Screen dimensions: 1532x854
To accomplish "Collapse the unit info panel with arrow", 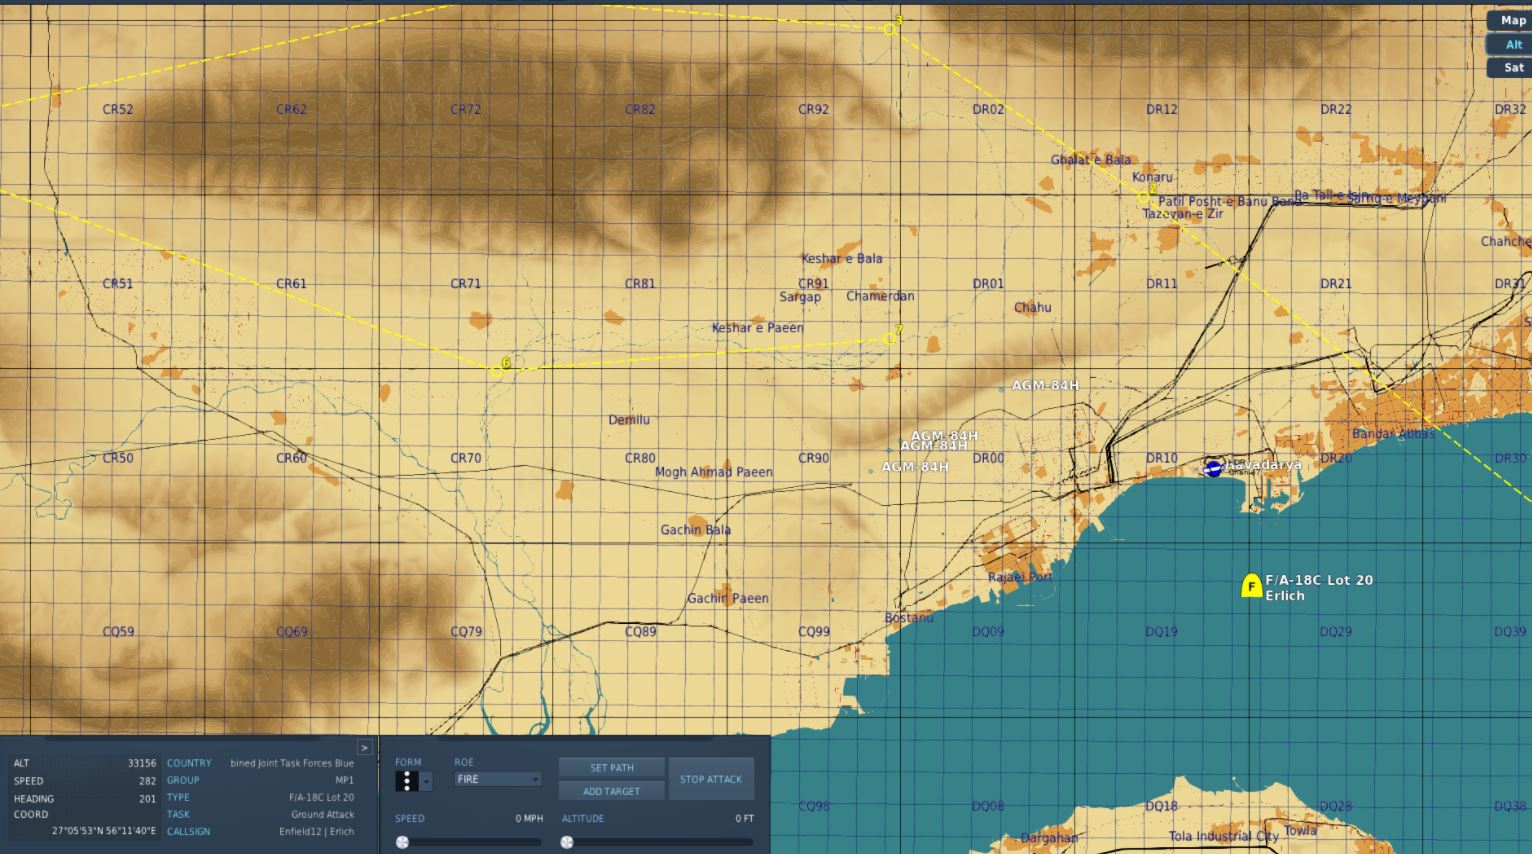I will [364, 747].
